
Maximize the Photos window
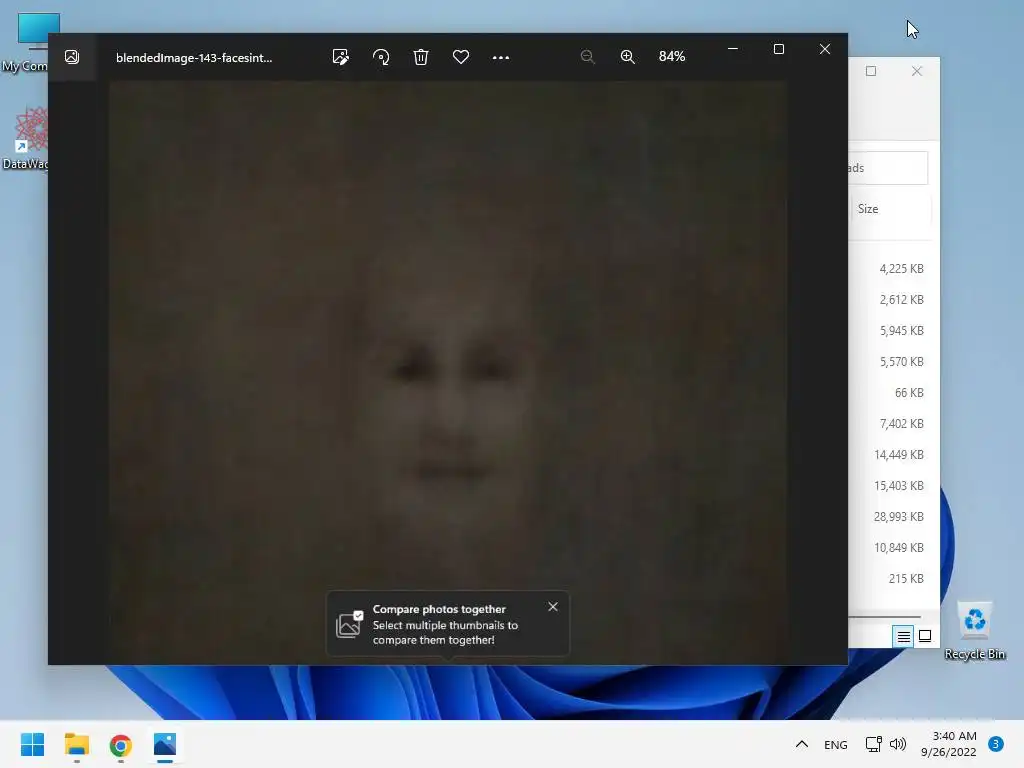tap(778, 49)
